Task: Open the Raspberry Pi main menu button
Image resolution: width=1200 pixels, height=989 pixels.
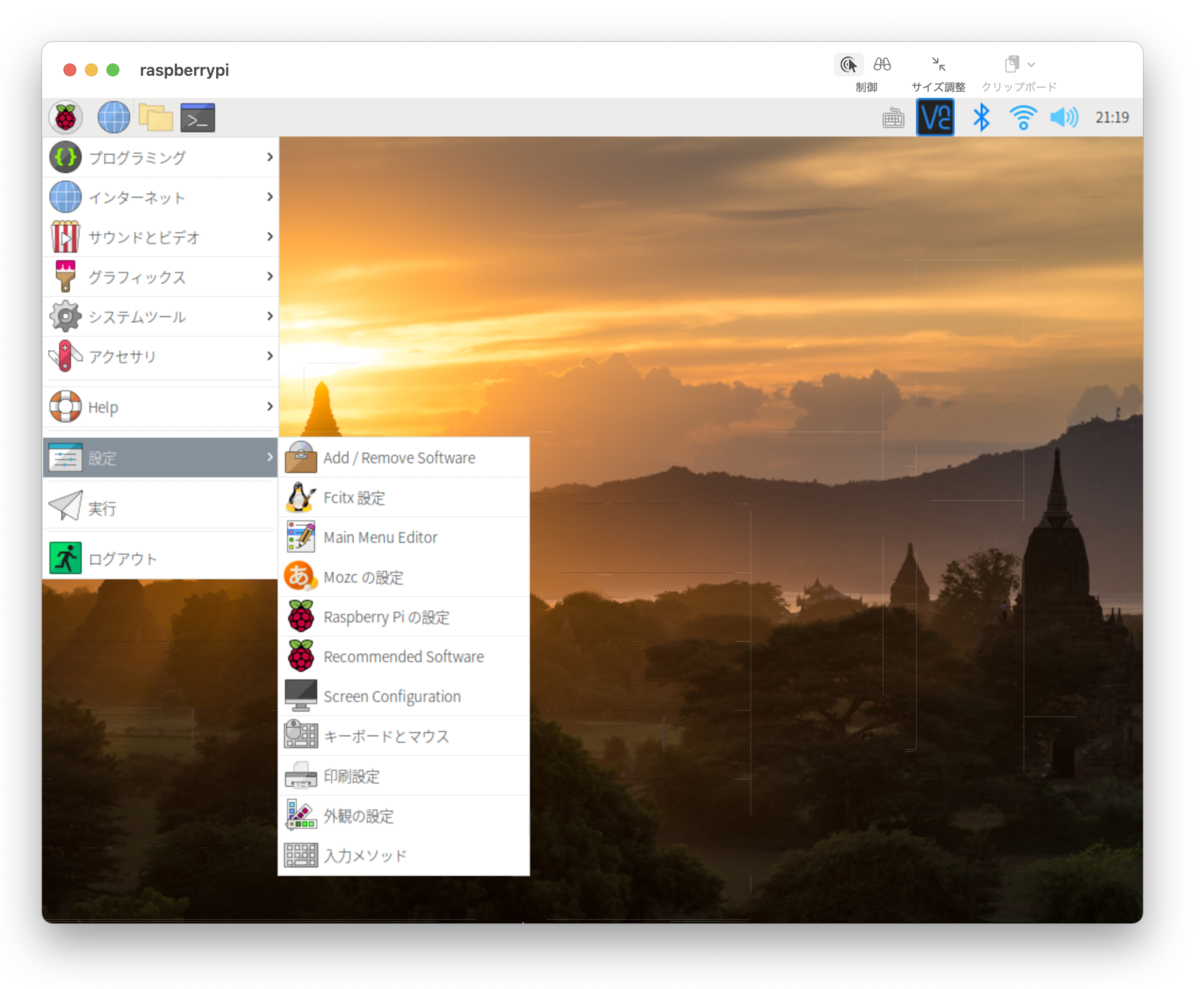Action: tap(65, 117)
